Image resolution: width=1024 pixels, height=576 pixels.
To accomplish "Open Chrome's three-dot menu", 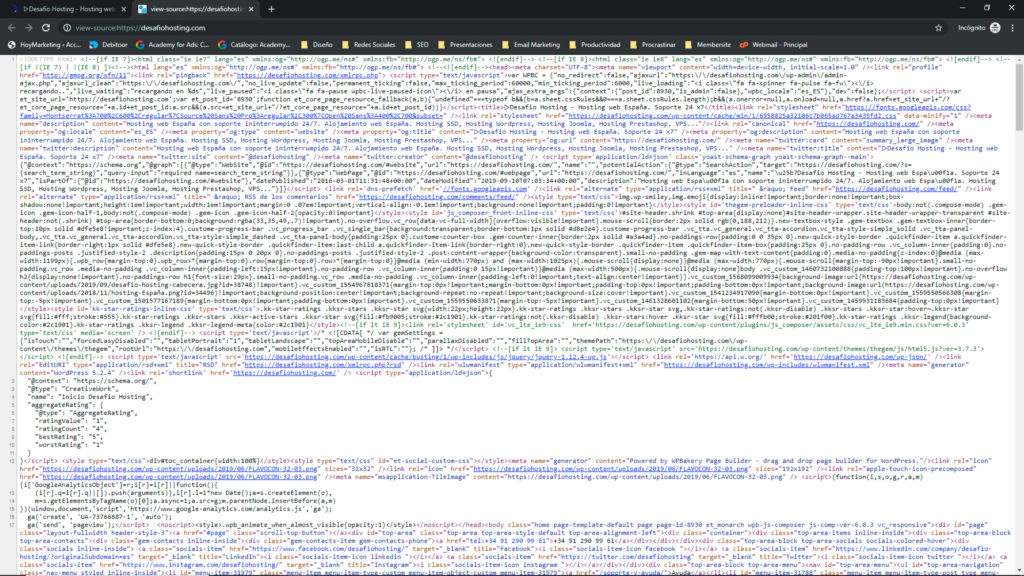I will 1012,28.
